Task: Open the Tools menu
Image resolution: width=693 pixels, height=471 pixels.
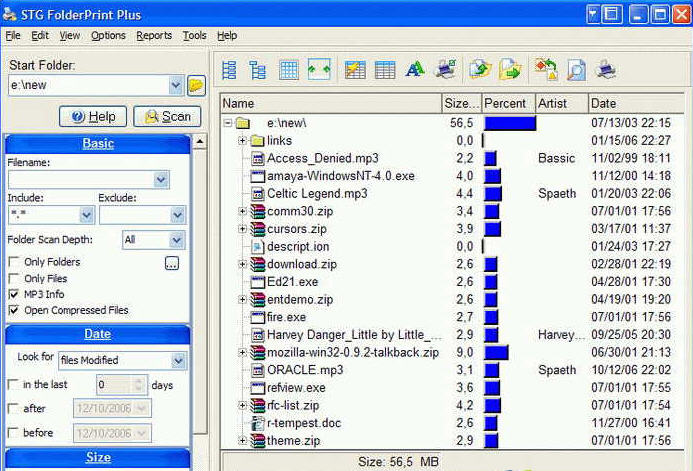Action: (x=194, y=36)
